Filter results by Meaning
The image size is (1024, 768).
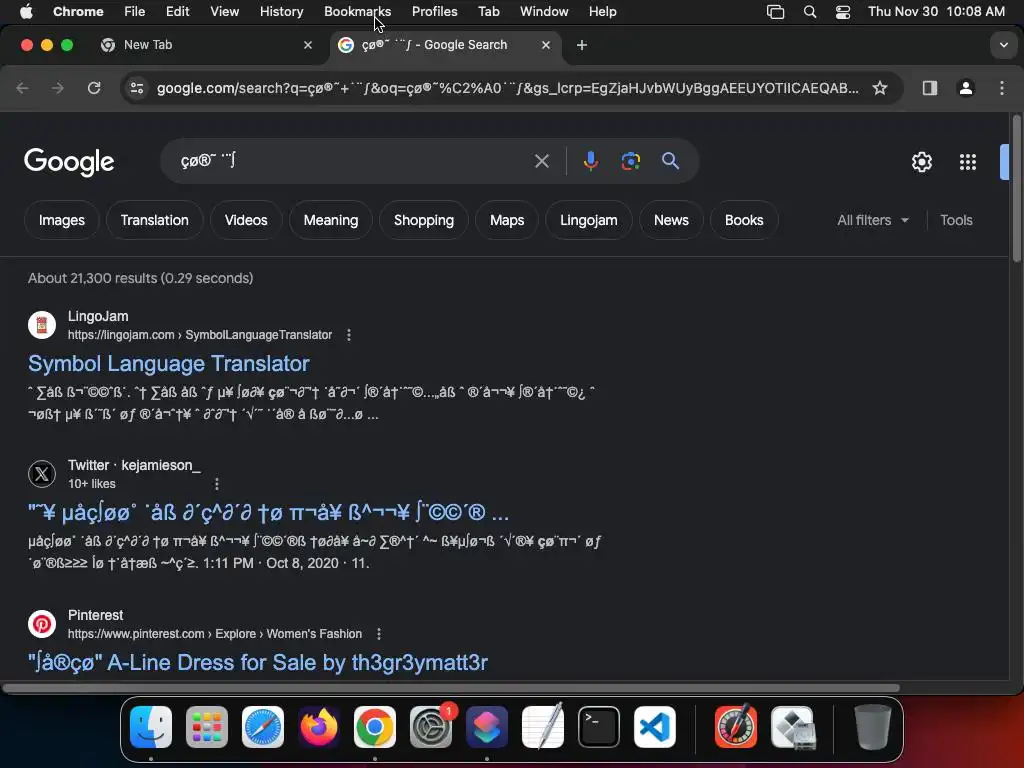330,220
